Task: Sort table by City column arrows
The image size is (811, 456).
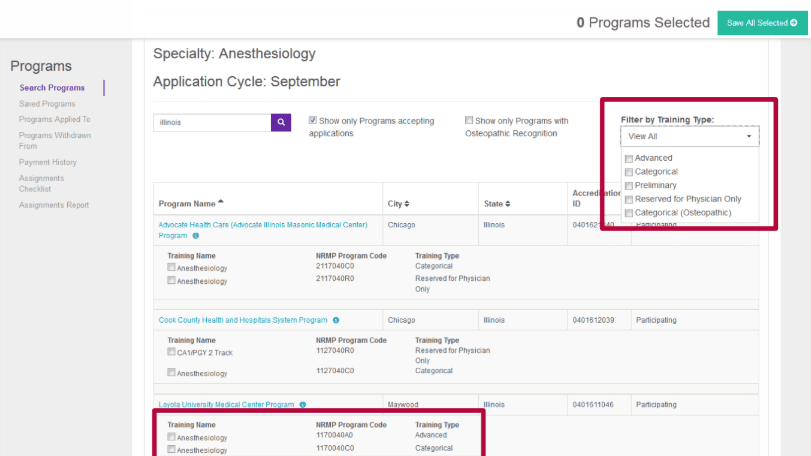Action: coord(407,204)
